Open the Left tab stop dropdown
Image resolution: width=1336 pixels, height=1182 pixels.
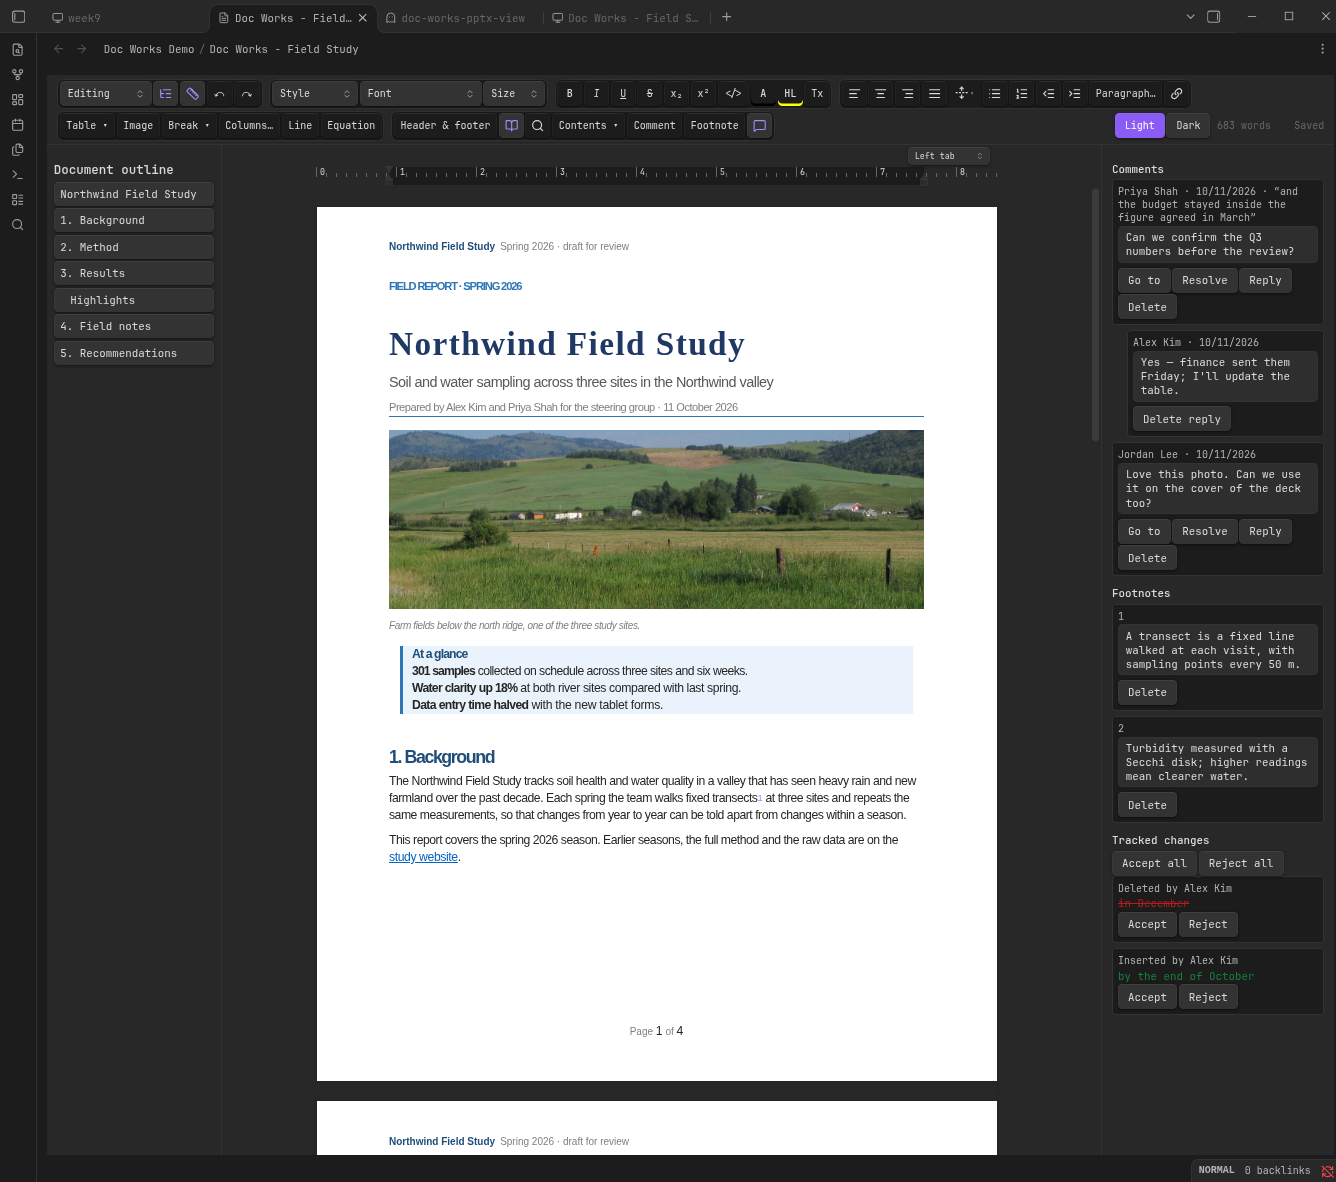pyautogui.click(x=949, y=156)
